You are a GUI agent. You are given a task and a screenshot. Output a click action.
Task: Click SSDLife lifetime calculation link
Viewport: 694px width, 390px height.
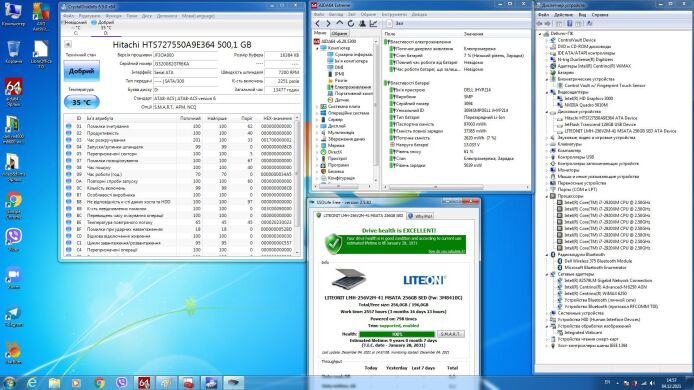447,251
